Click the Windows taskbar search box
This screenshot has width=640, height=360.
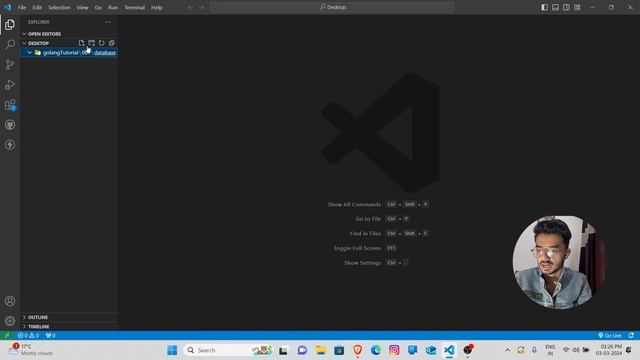coord(228,350)
